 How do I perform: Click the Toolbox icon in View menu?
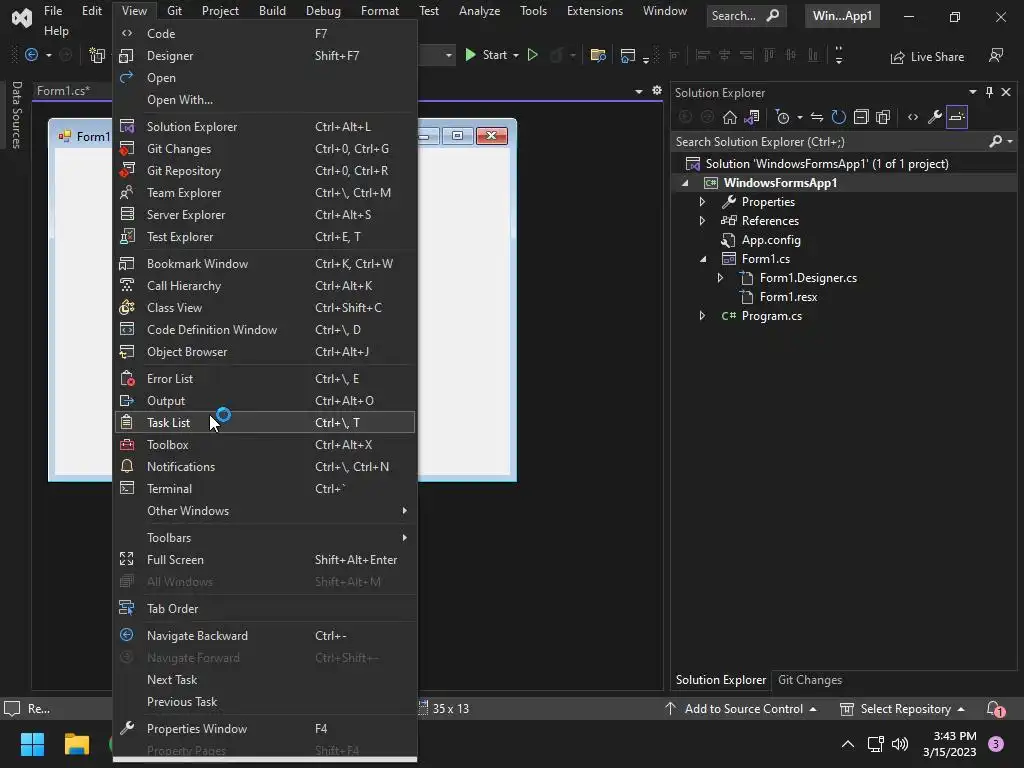(x=127, y=445)
